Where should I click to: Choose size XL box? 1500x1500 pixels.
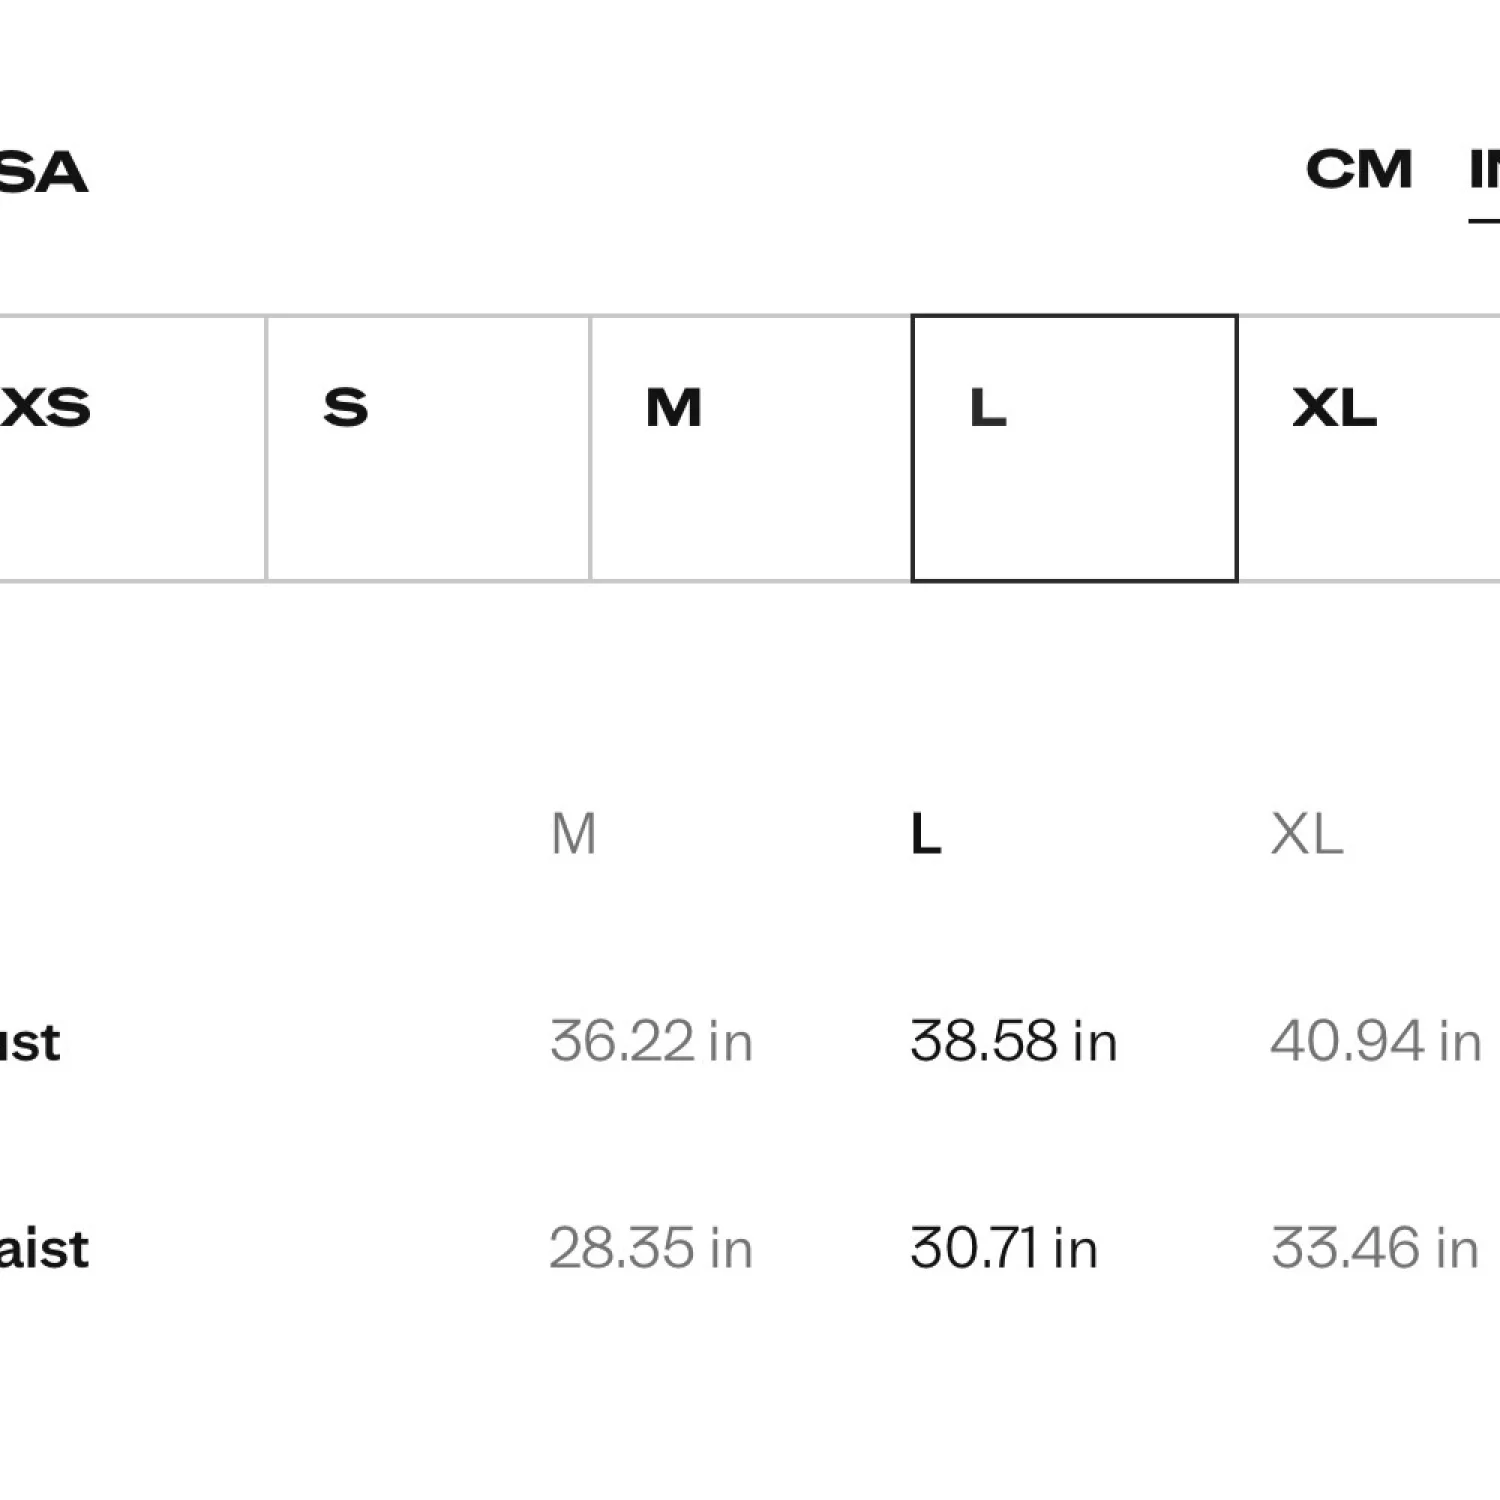click(x=1369, y=448)
